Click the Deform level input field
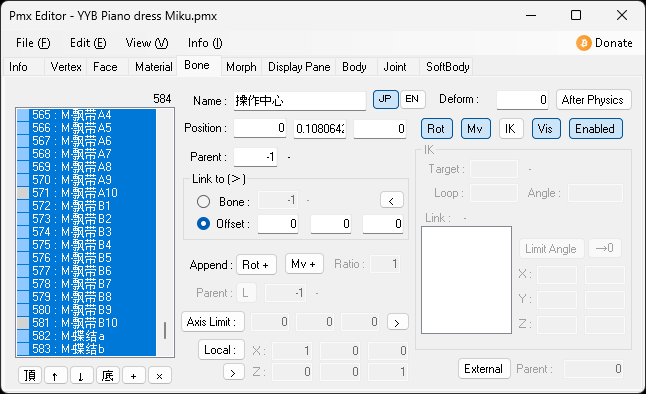The image size is (646, 394). 522,100
